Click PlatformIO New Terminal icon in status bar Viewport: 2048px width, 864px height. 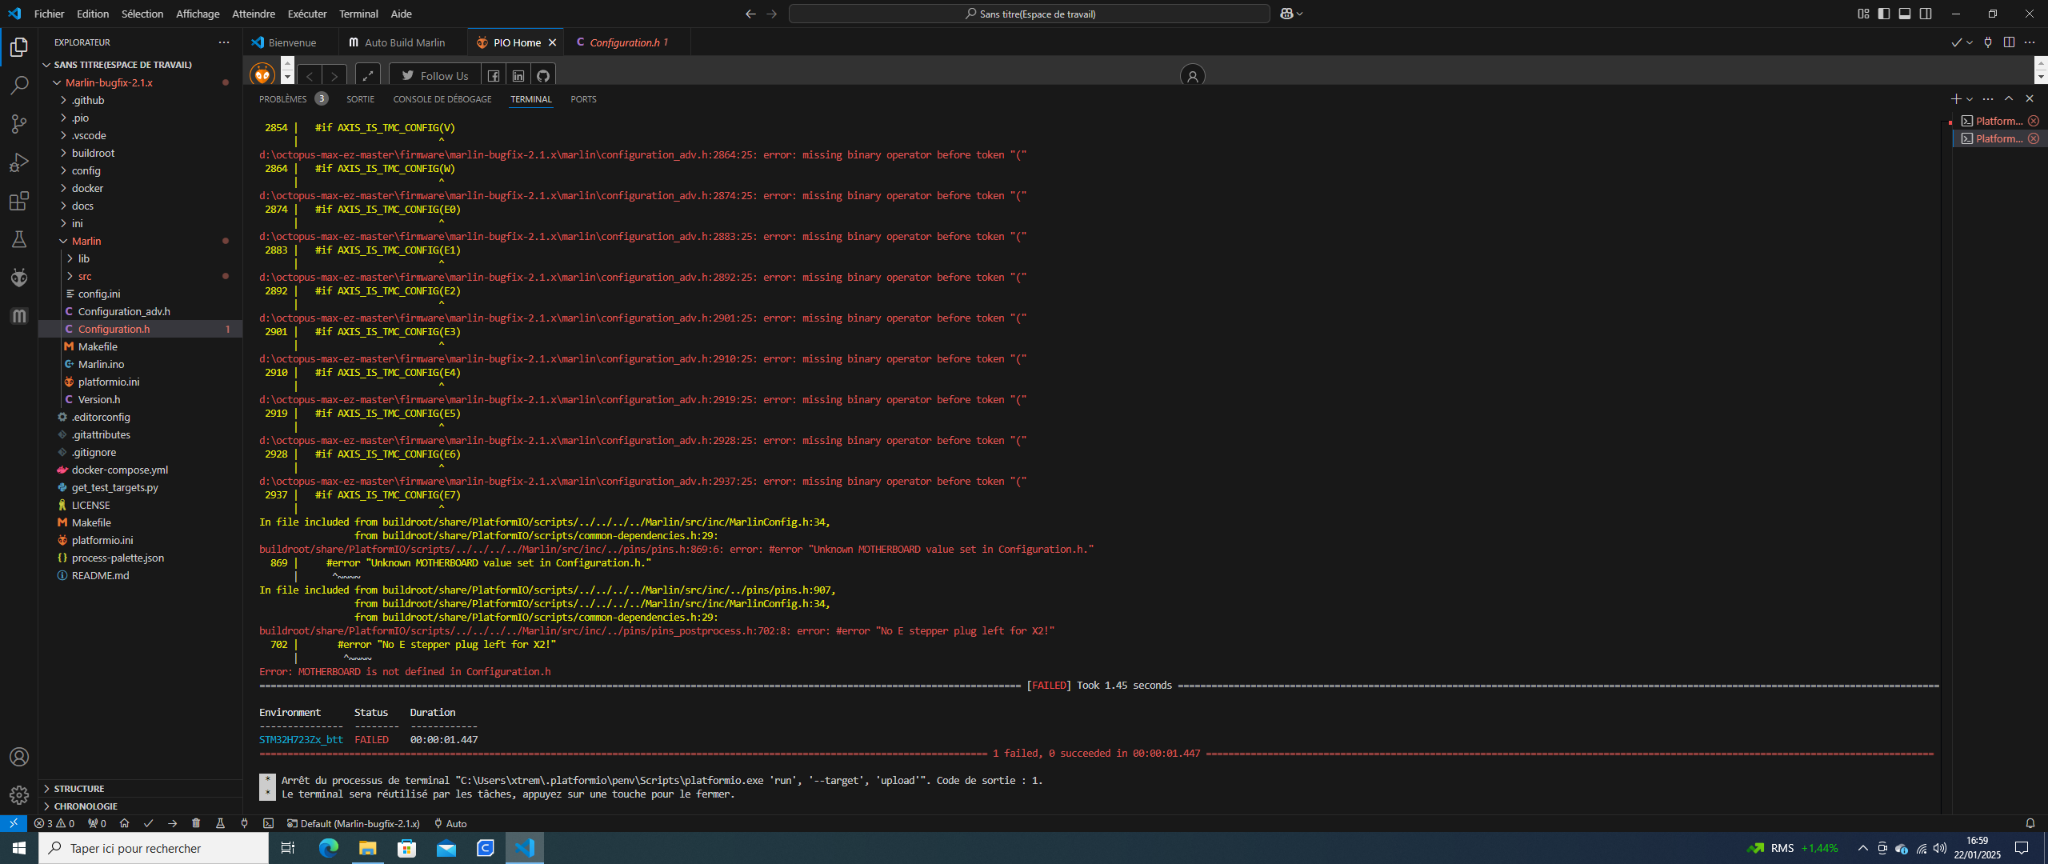(x=268, y=824)
